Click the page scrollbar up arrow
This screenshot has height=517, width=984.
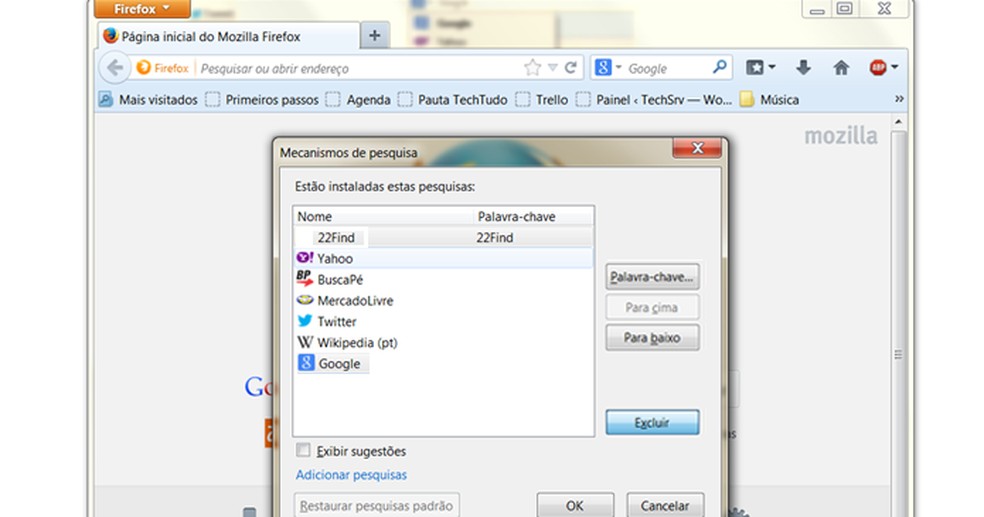point(898,122)
